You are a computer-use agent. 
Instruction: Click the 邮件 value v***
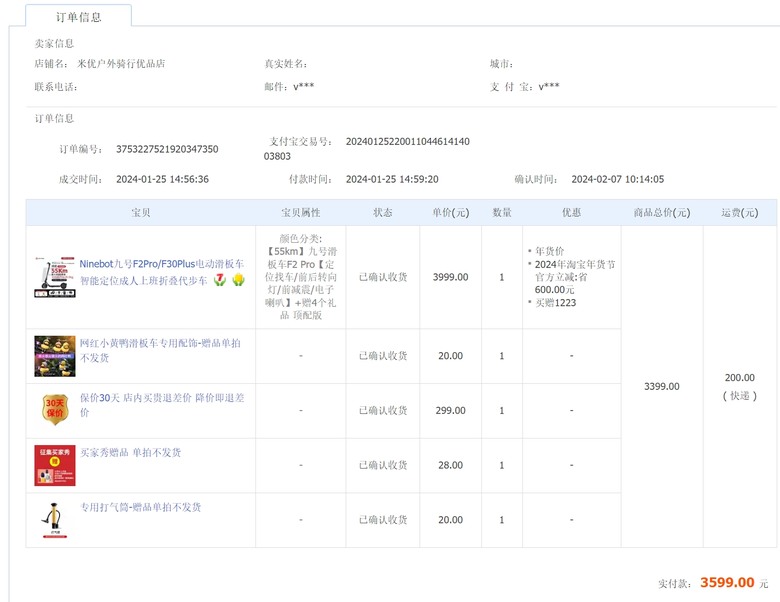tap(303, 87)
